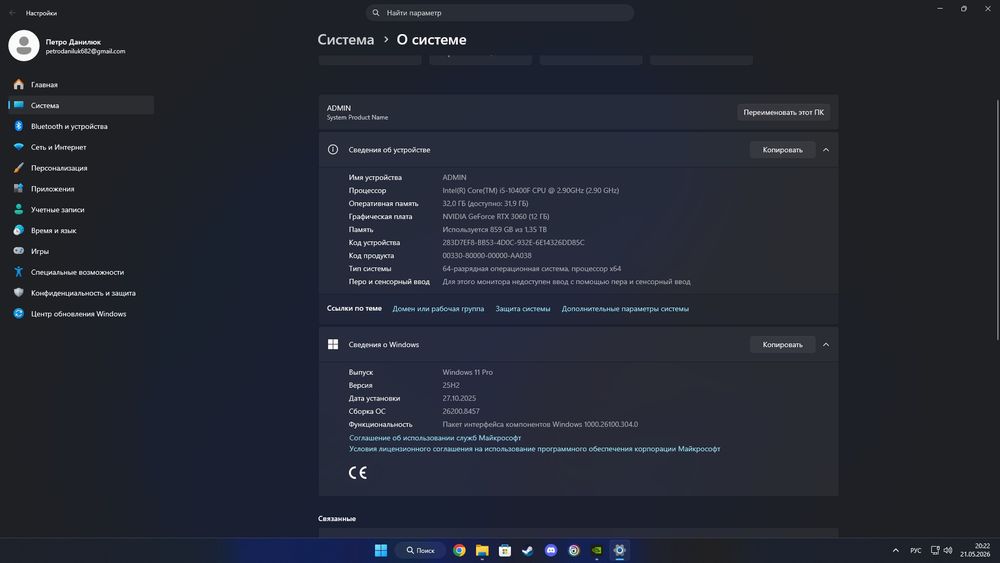The width and height of the screenshot is (1000, 563).
Task: Open Защита системы link
Action: (x=523, y=309)
